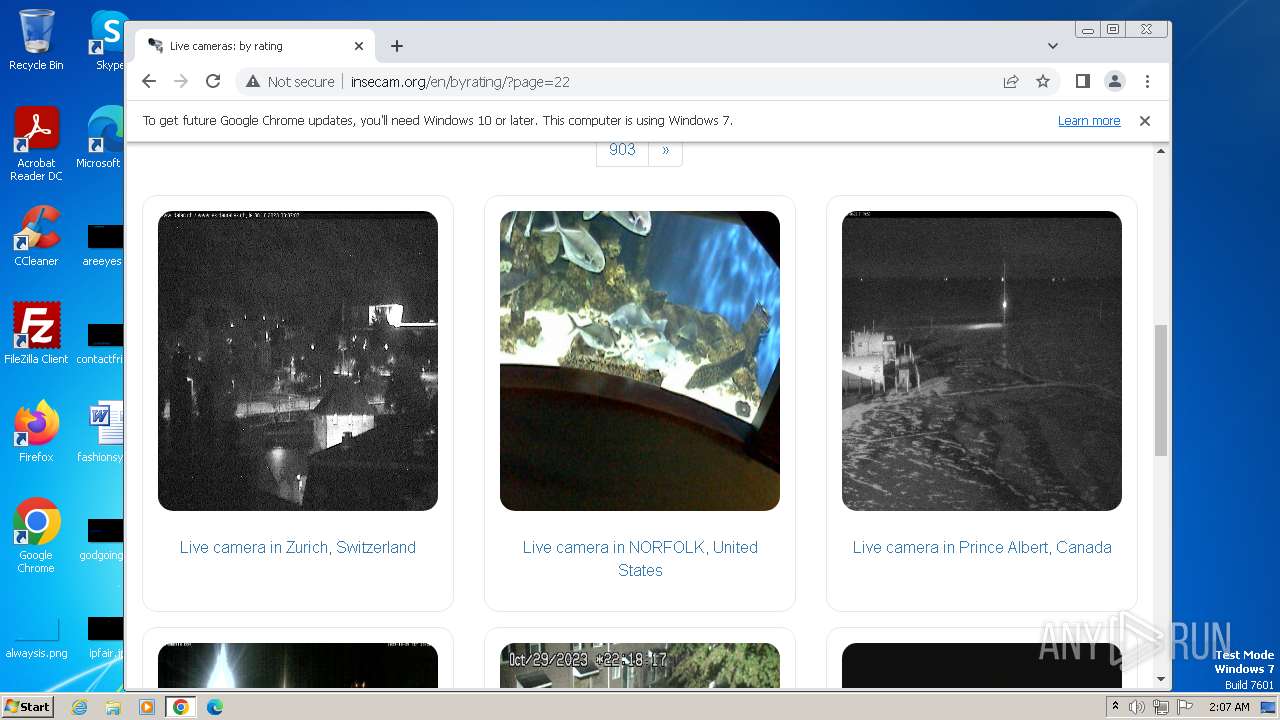Open Acrobat Reader DC desktop icon
This screenshot has width=1280, height=720.
tap(36, 144)
